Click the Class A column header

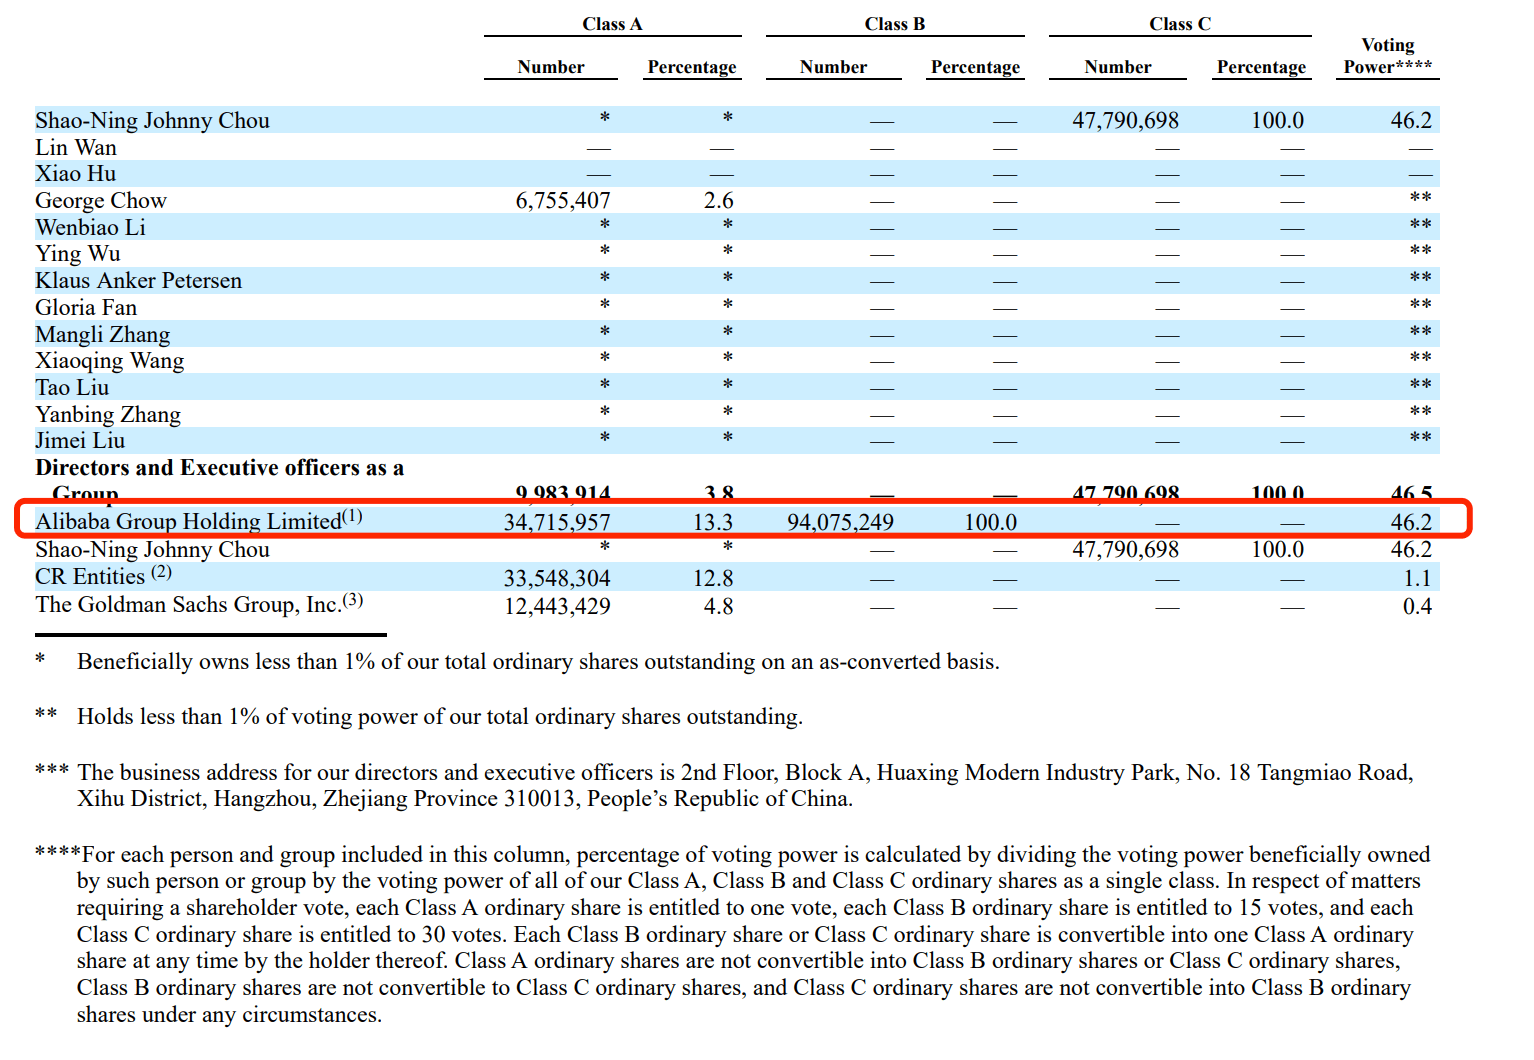tap(612, 24)
